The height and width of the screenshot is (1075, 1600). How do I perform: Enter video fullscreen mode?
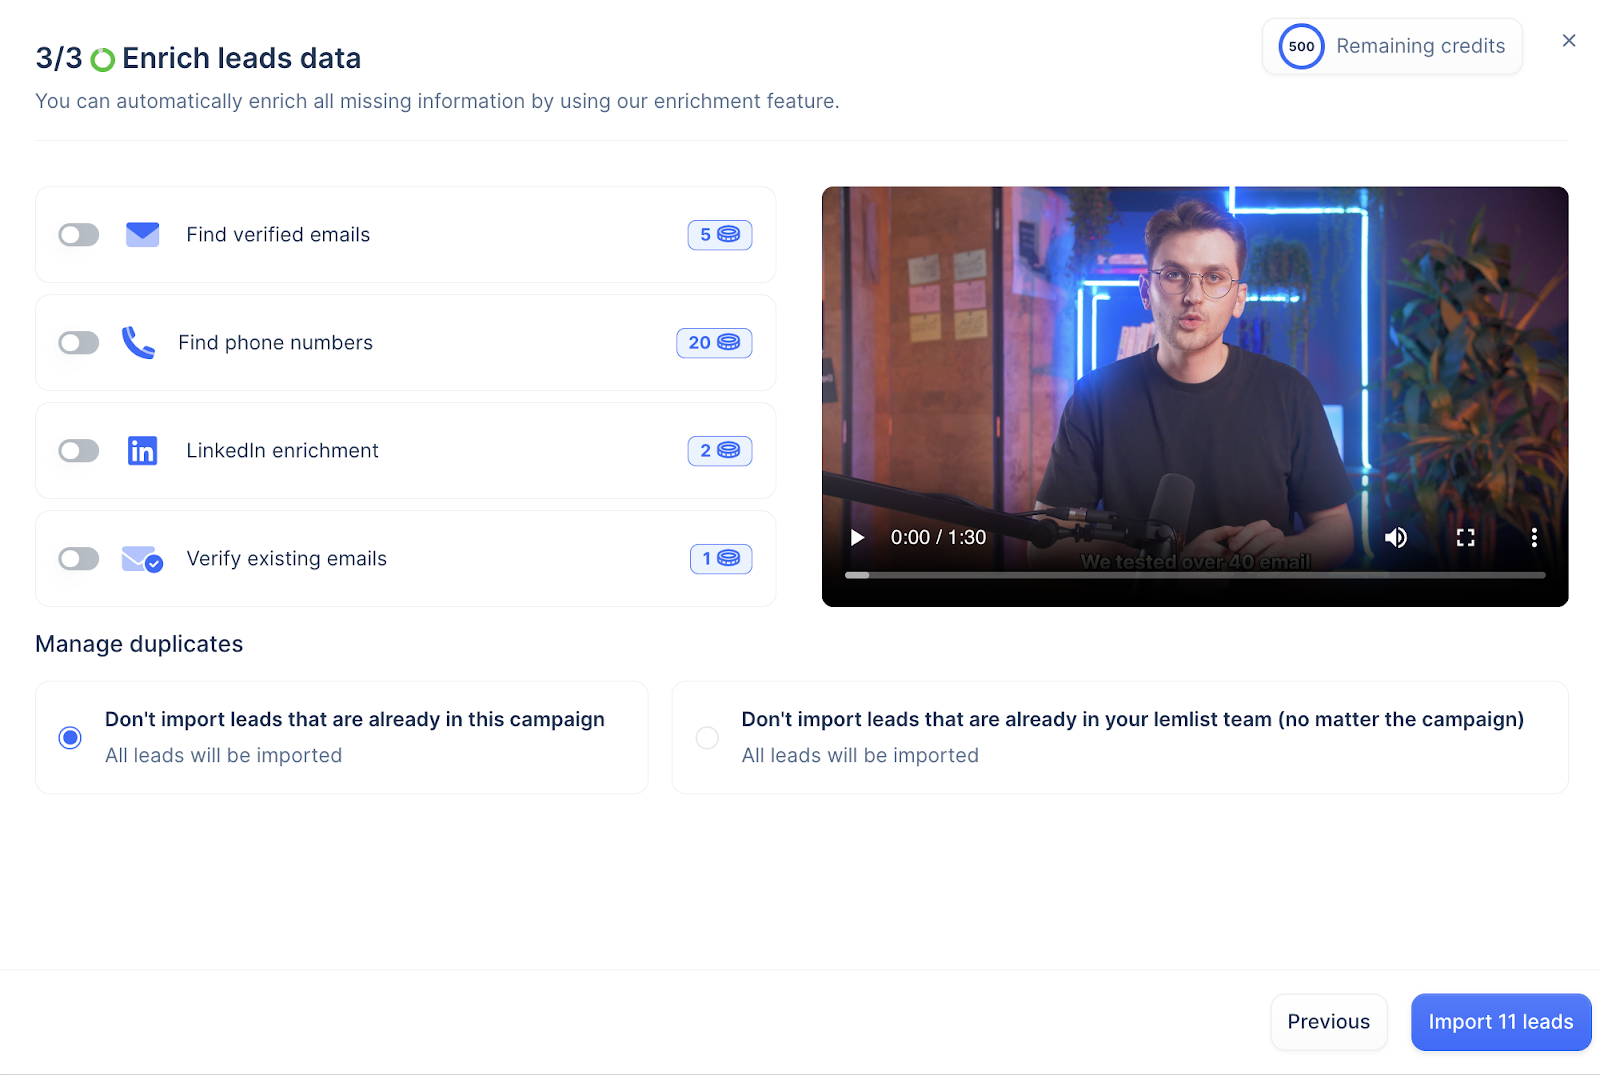[1465, 538]
